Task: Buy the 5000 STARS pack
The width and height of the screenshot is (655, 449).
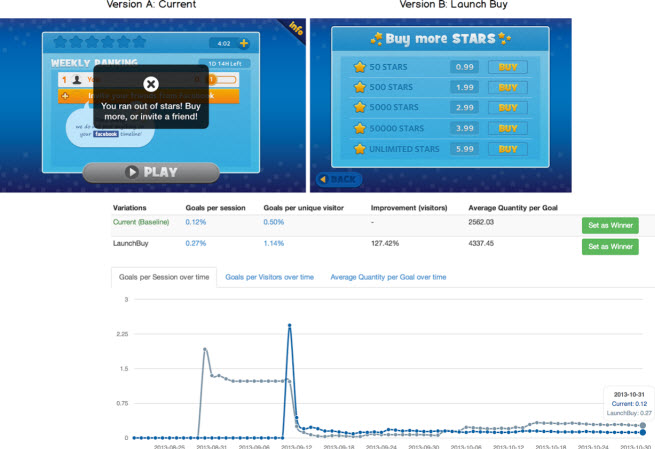Action: 508,107
